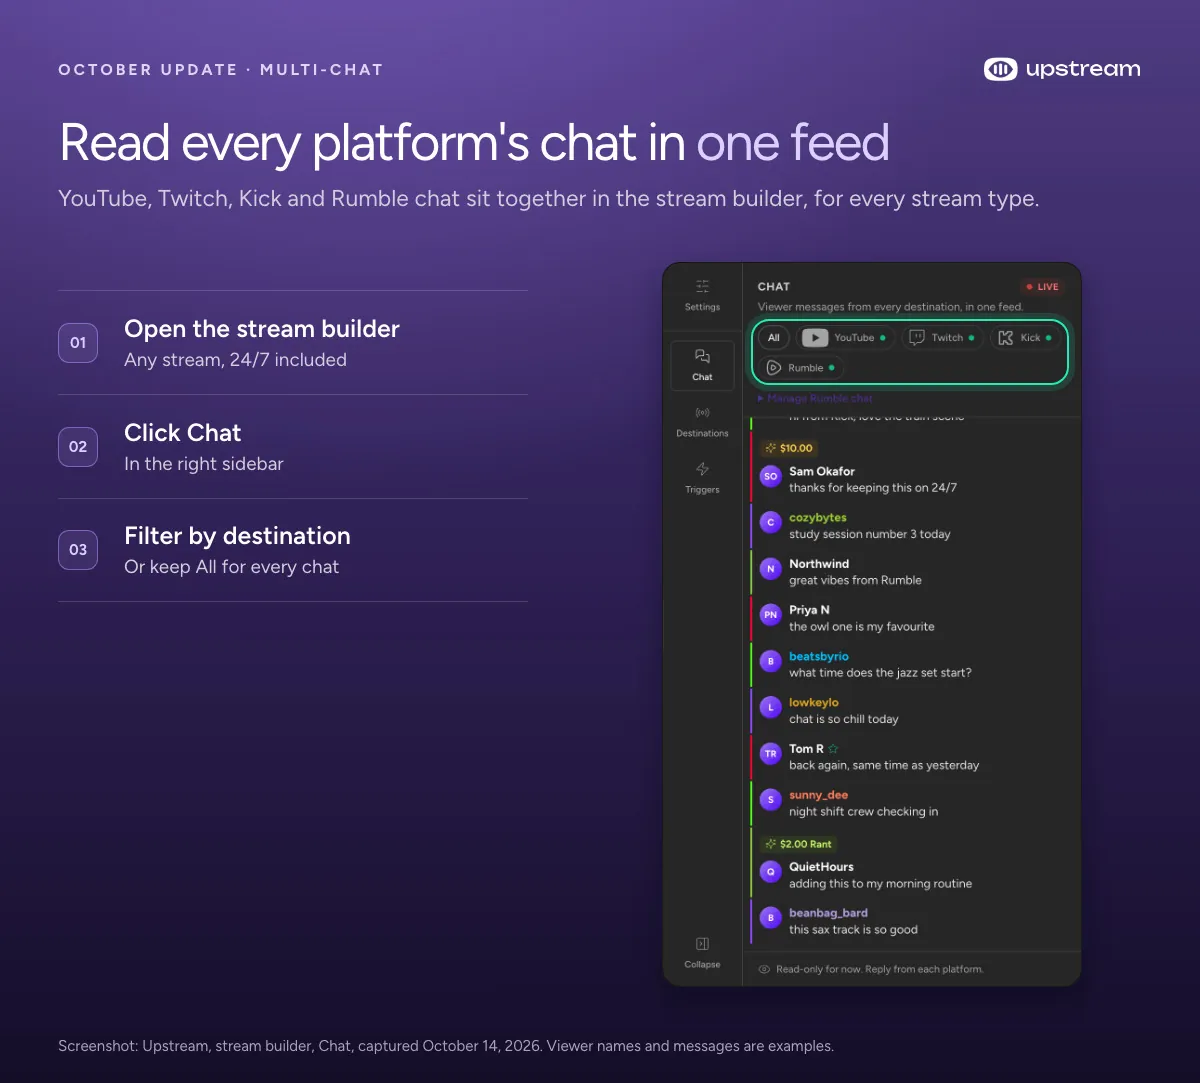
Task: Click message 'this sax track is so good'
Action: click(x=853, y=930)
